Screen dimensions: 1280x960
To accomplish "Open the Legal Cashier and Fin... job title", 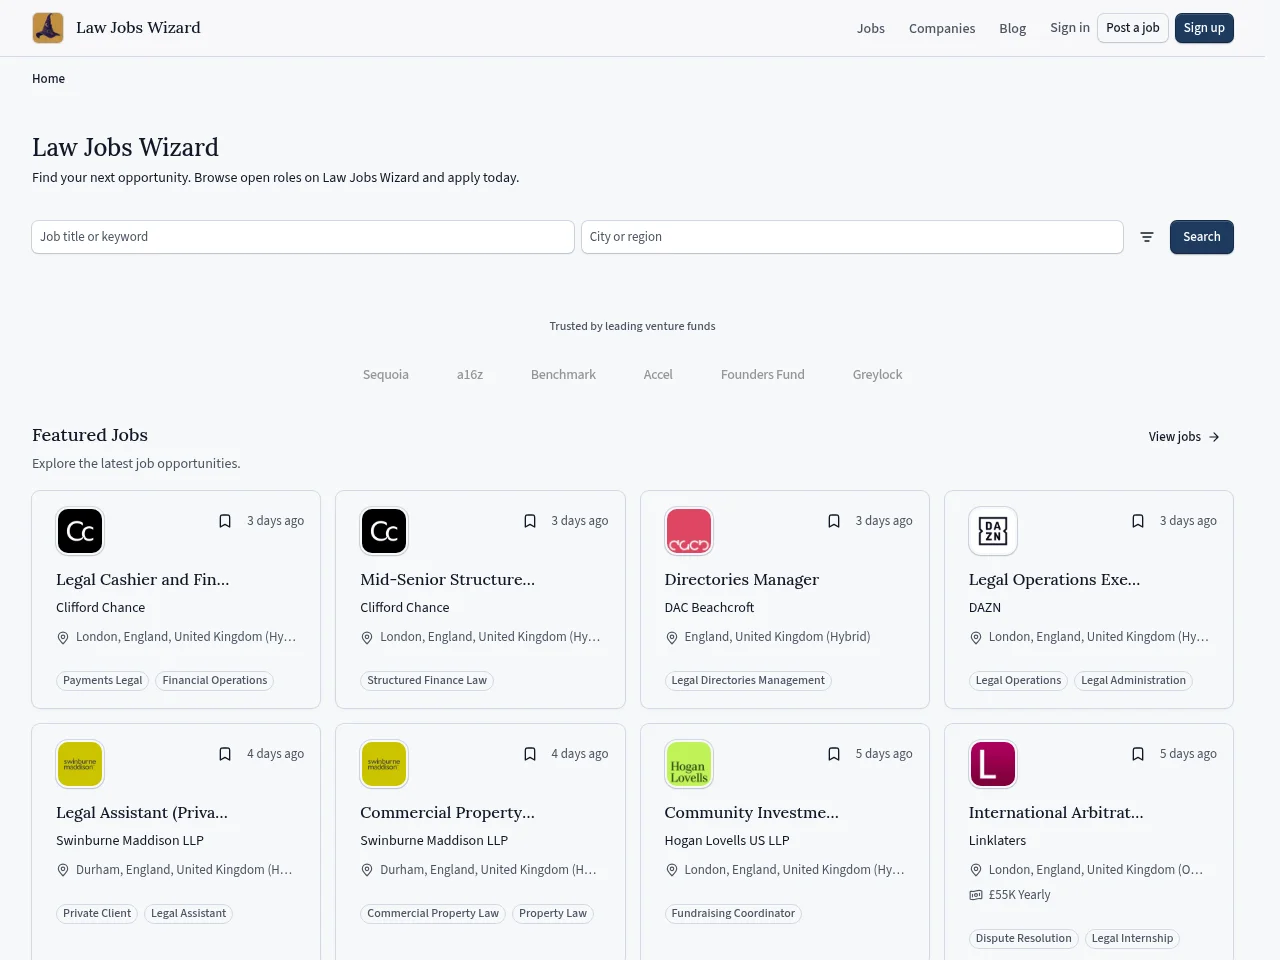I will point(143,580).
